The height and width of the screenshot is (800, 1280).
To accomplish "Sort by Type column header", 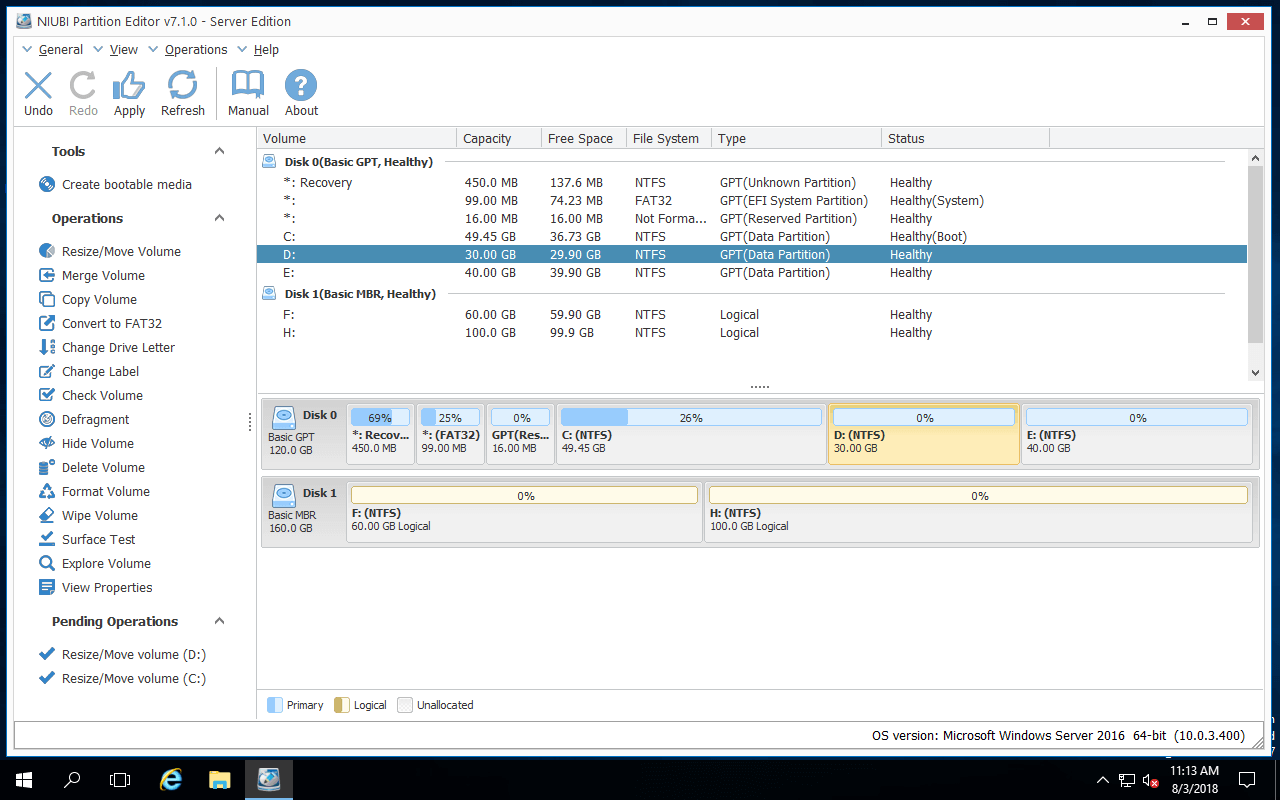I will pos(797,138).
